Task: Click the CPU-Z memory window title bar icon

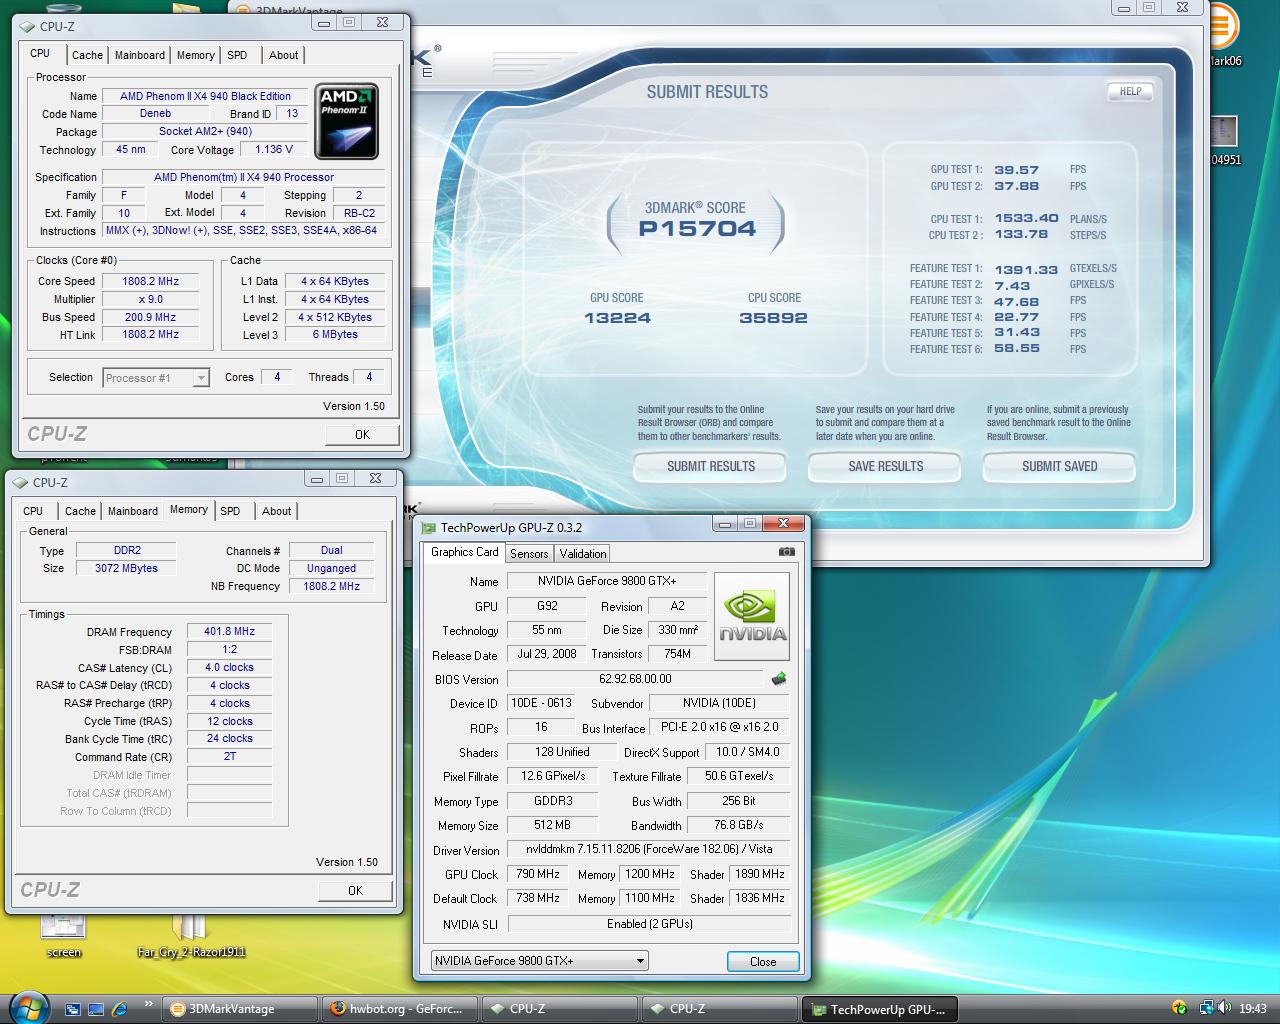Action: (21, 482)
